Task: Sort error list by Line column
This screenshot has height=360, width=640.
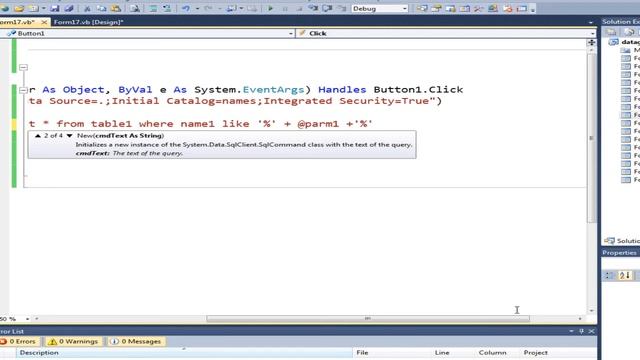Action: (453, 353)
